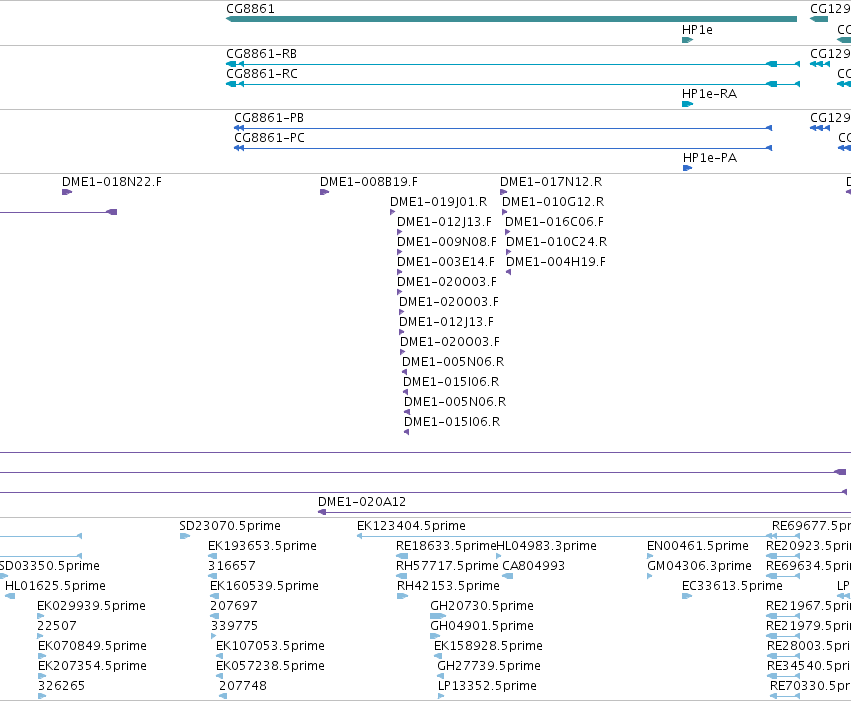This screenshot has width=851, height=701.
Task: Select feature DME1-004H19.F
Action: click(x=556, y=262)
